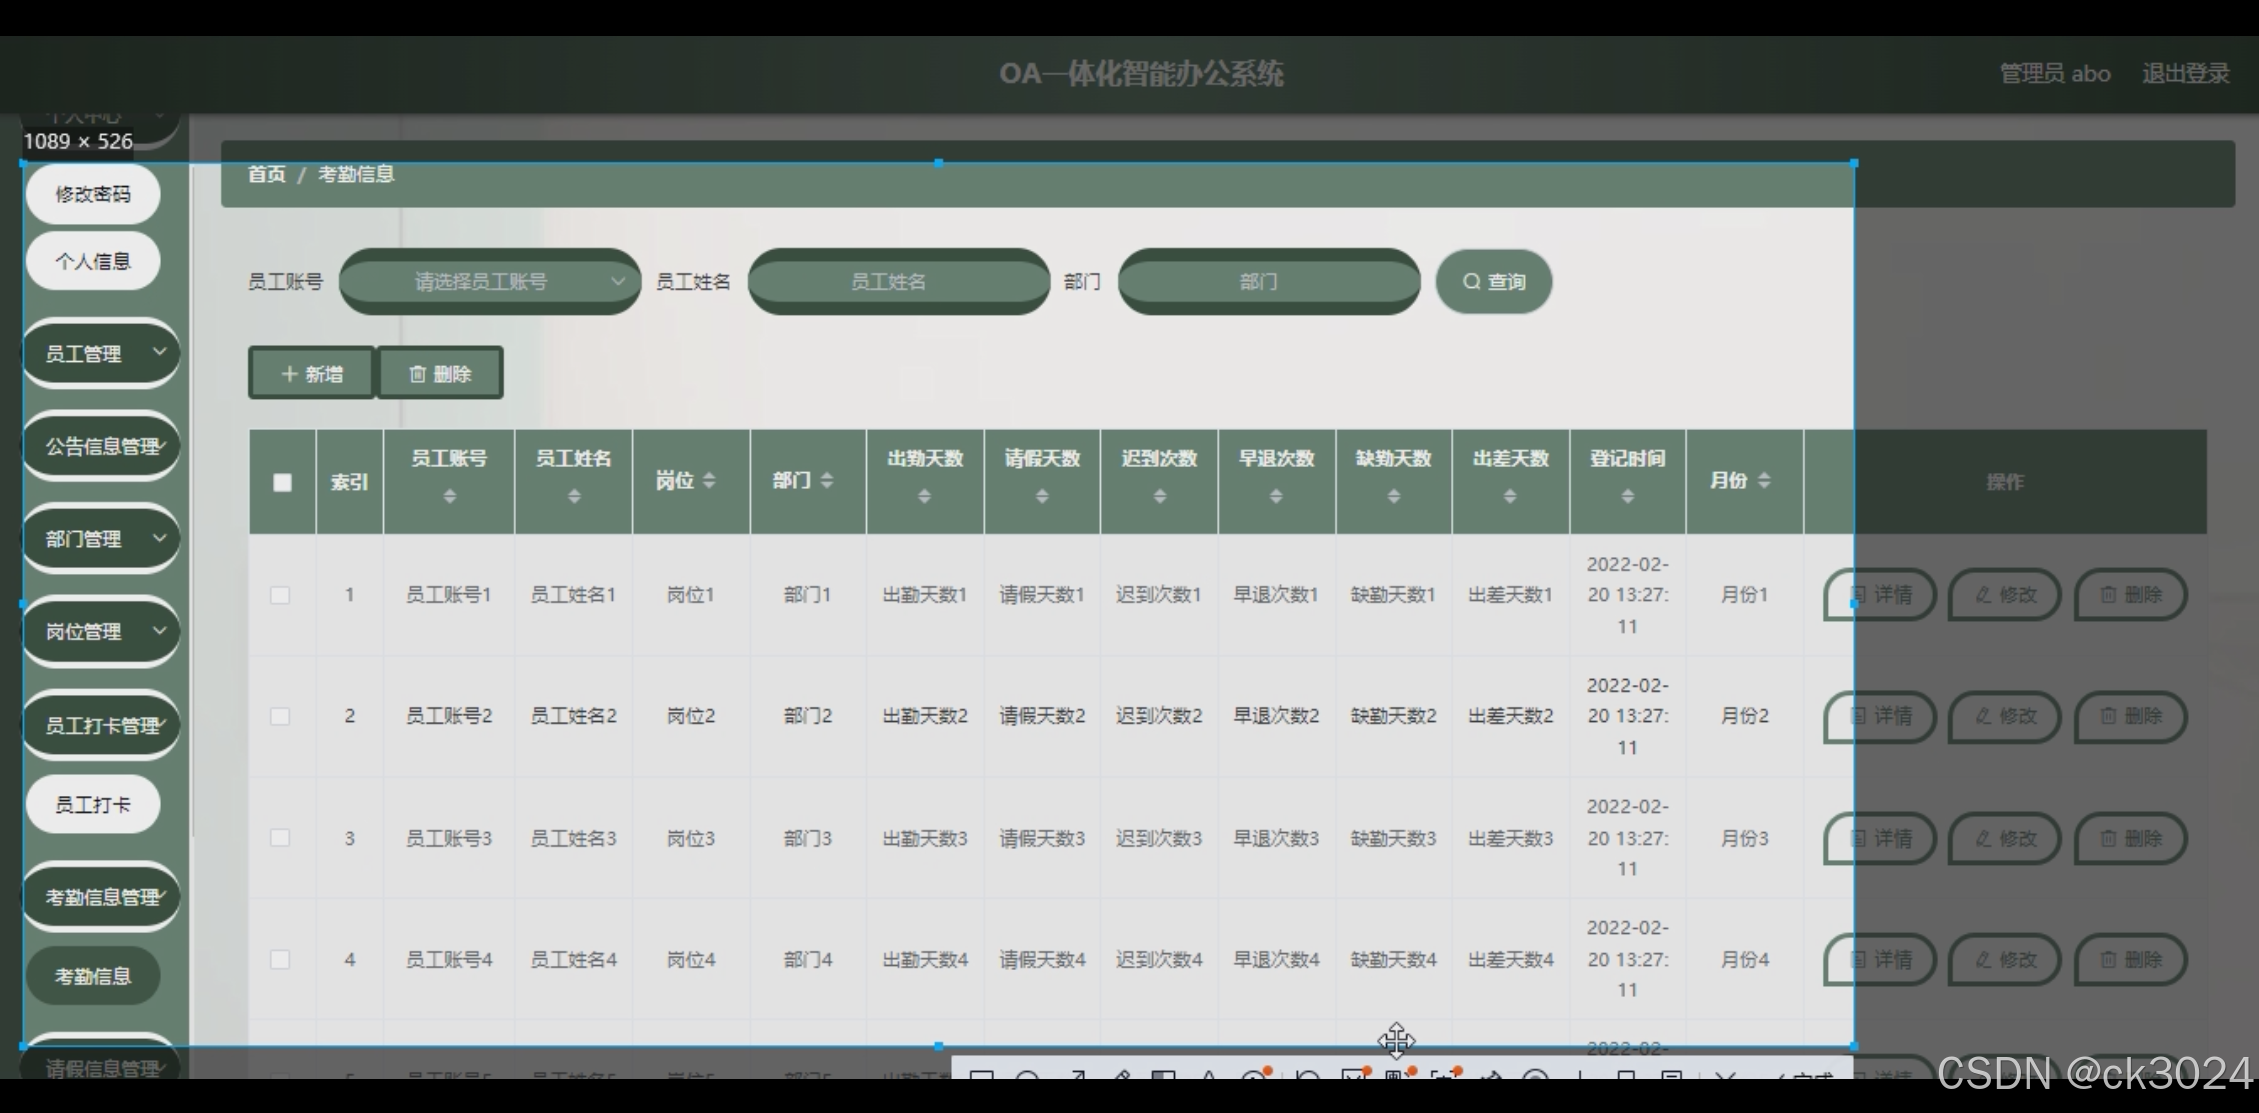Open the 请选择员工账号 dropdown
The image size is (2259, 1113).
tap(489, 281)
